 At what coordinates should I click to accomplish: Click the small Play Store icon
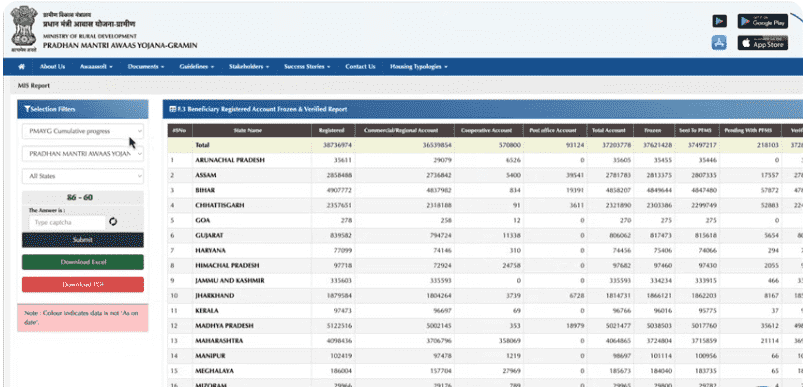pos(719,21)
